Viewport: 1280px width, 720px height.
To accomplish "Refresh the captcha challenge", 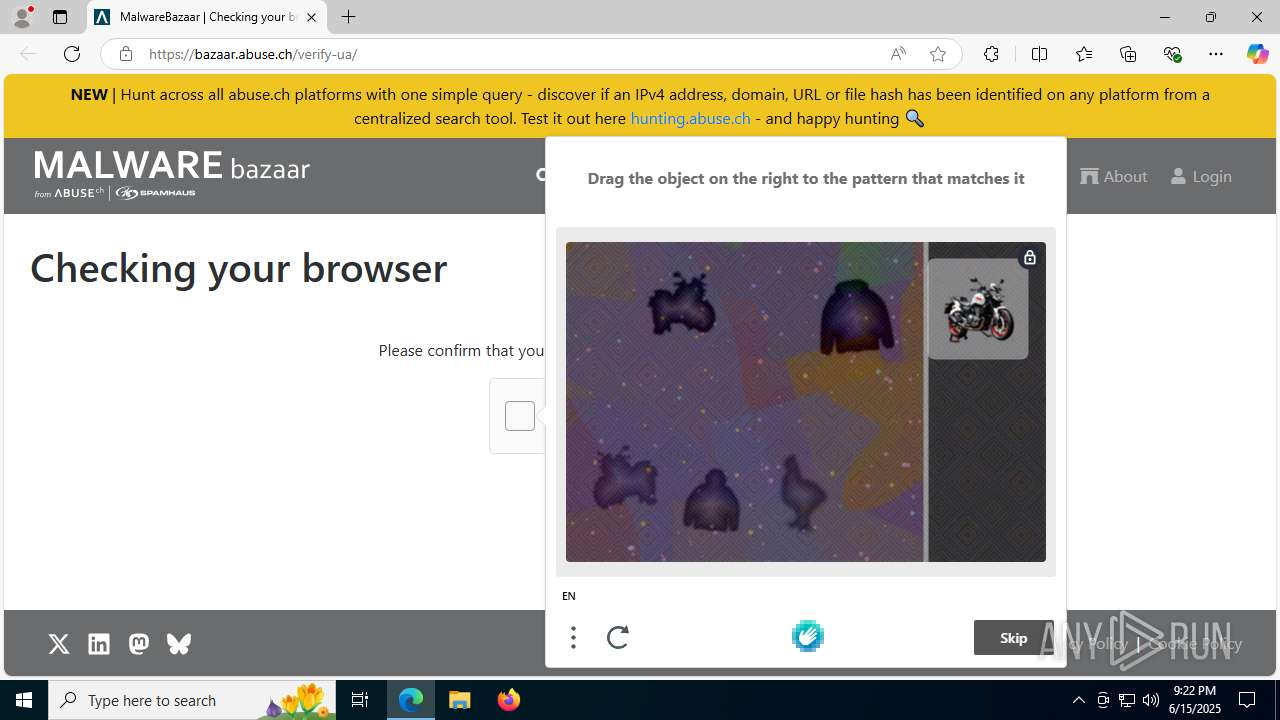I will (x=618, y=637).
